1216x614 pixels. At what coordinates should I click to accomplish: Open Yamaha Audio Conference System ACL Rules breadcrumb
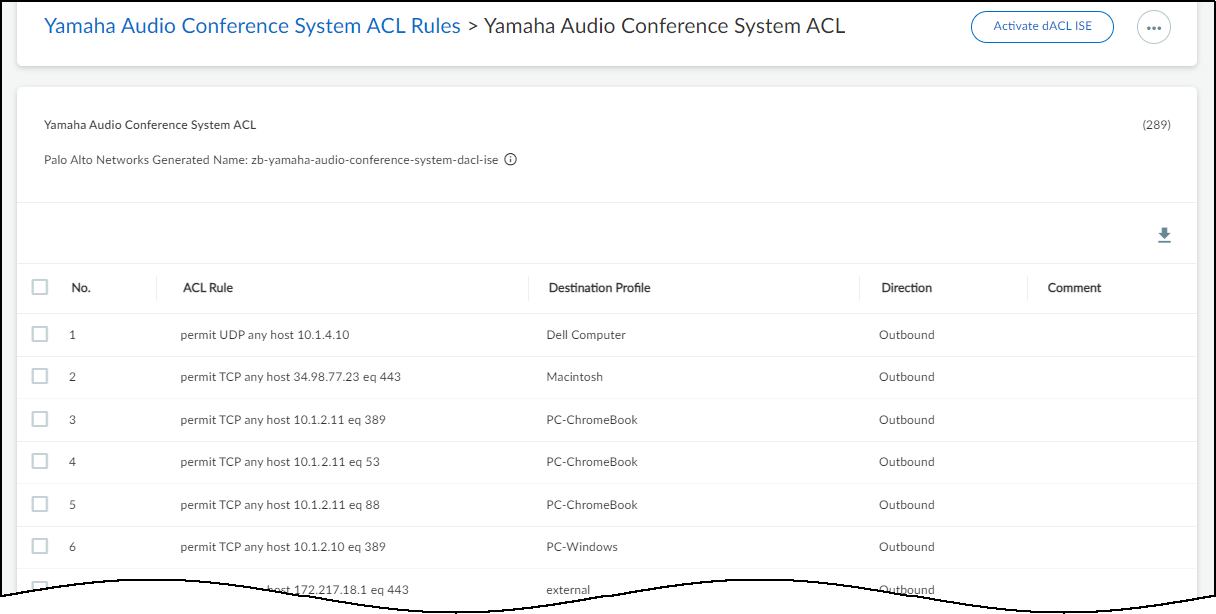pos(252,26)
